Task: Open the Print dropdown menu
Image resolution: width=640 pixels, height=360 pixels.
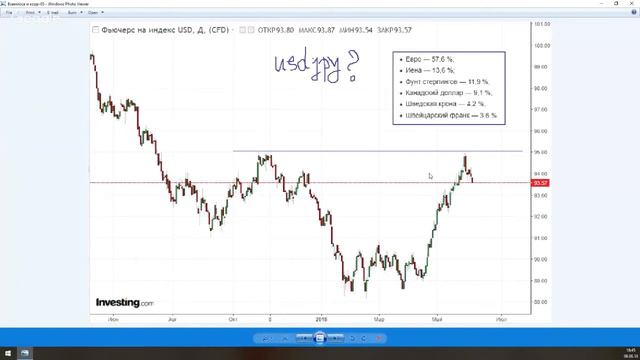Action: pyautogui.click(x=33, y=13)
